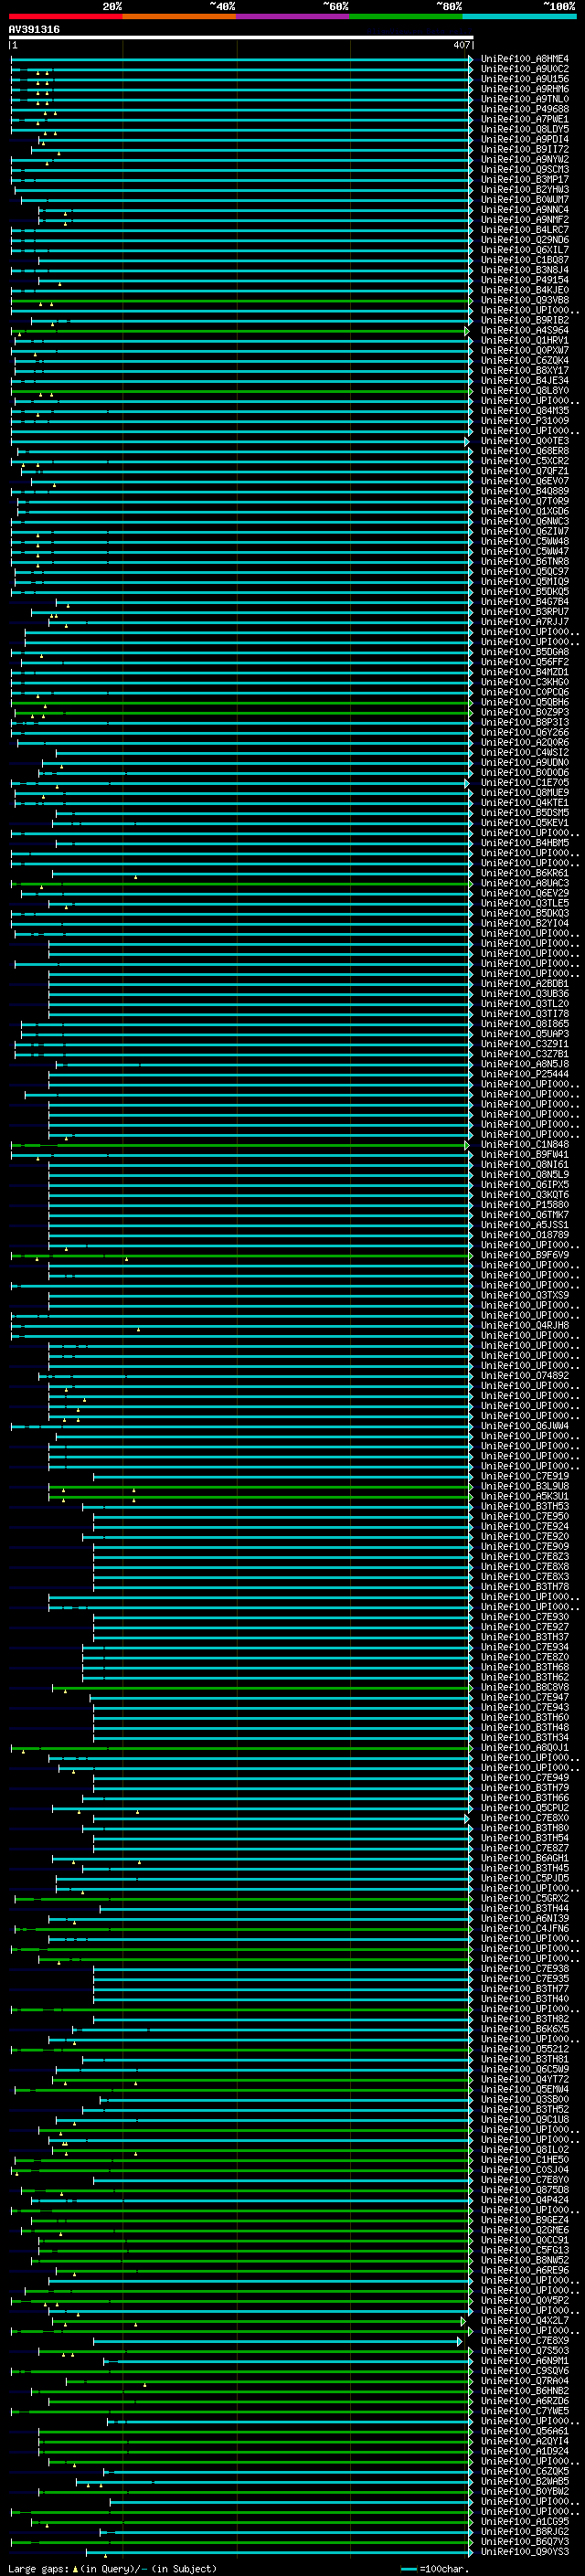Click the orange ~40% identity color bar

[x=179, y=16]
